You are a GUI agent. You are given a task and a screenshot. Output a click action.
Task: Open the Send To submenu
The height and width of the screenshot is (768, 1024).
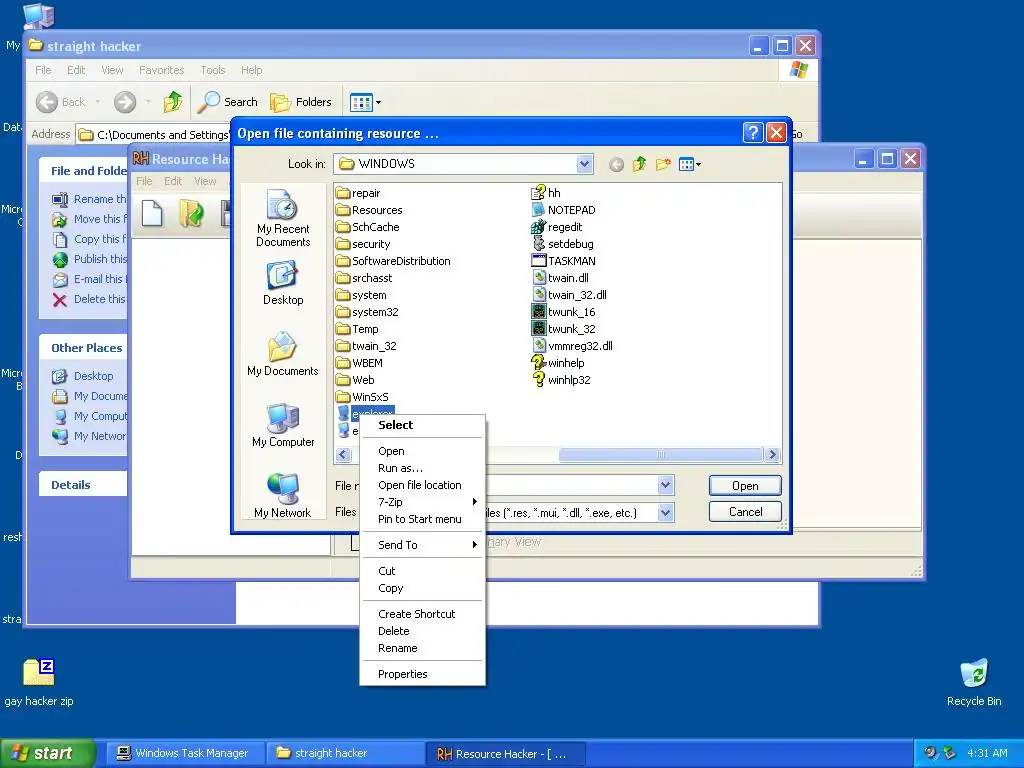[x=423, y=545]
